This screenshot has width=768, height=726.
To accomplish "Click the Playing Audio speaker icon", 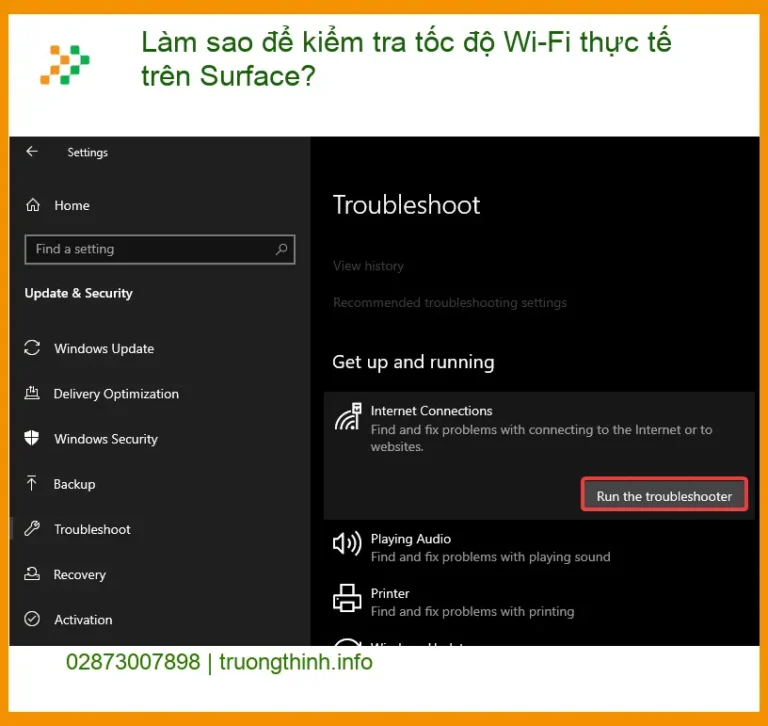I will [347, 543].
